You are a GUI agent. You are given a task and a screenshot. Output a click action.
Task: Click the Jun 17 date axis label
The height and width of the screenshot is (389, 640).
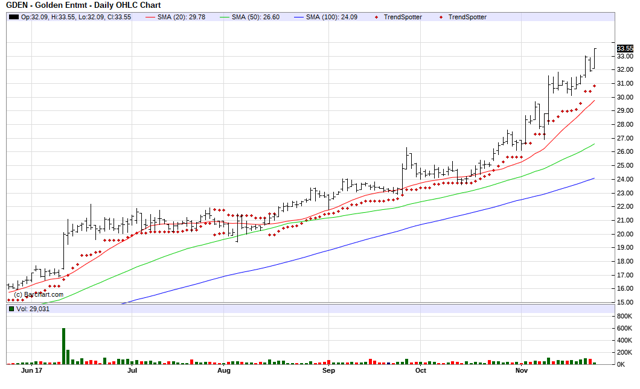pos(31,371)
